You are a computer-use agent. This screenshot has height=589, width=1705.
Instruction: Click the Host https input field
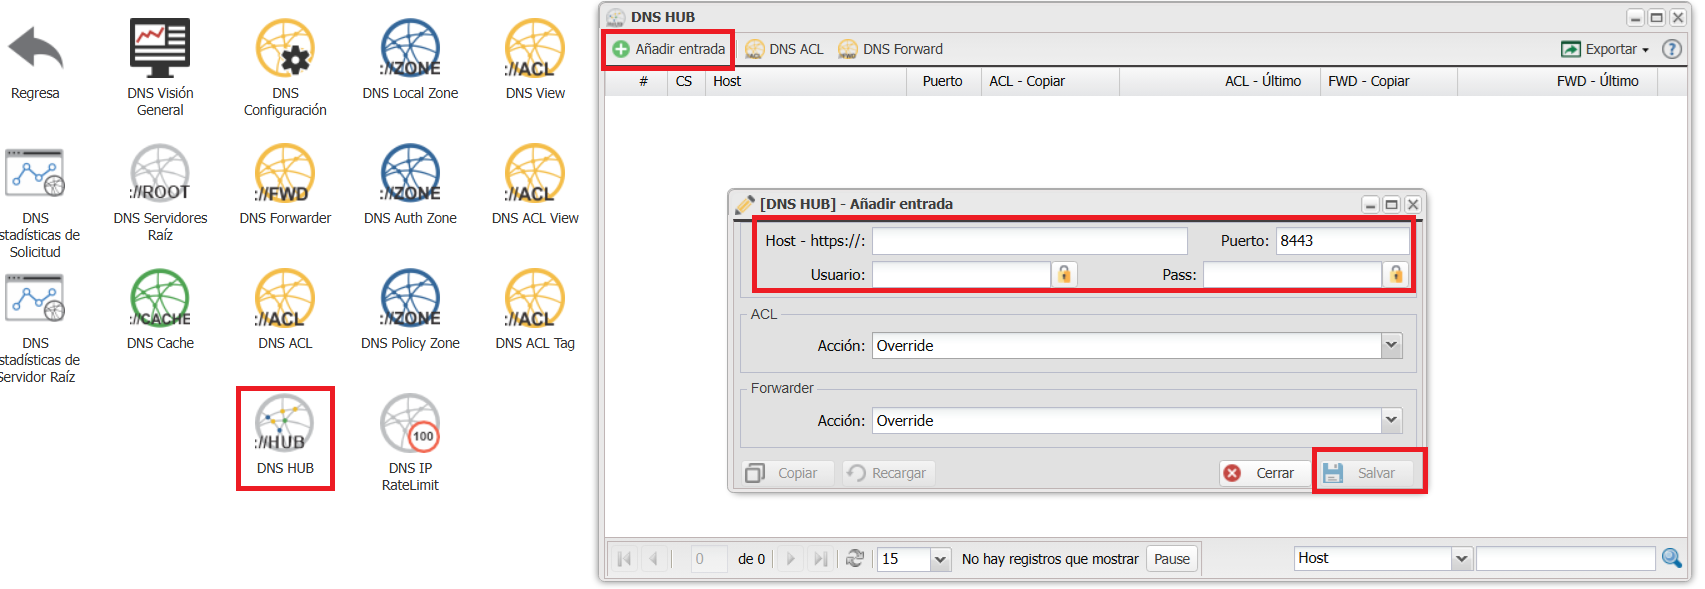click(x=1029, y=241)
